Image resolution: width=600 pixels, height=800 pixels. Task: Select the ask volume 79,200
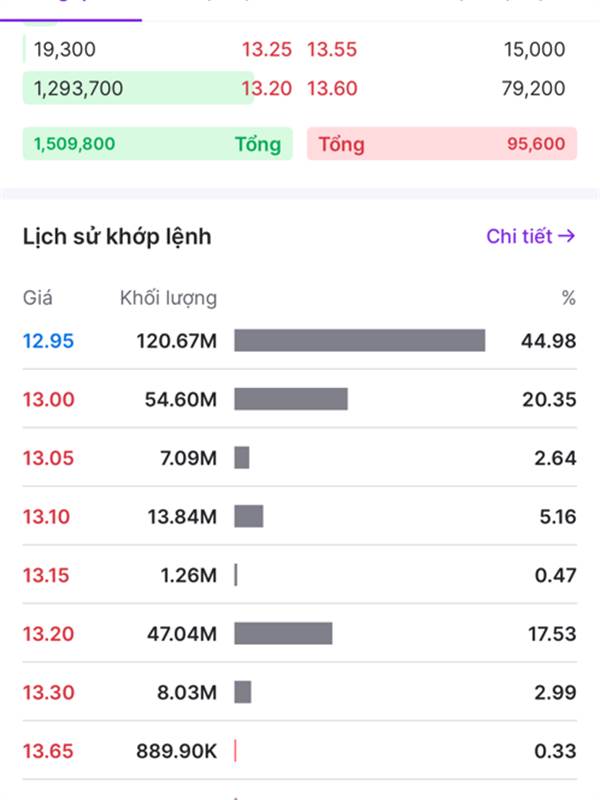(x=533, y=88)
